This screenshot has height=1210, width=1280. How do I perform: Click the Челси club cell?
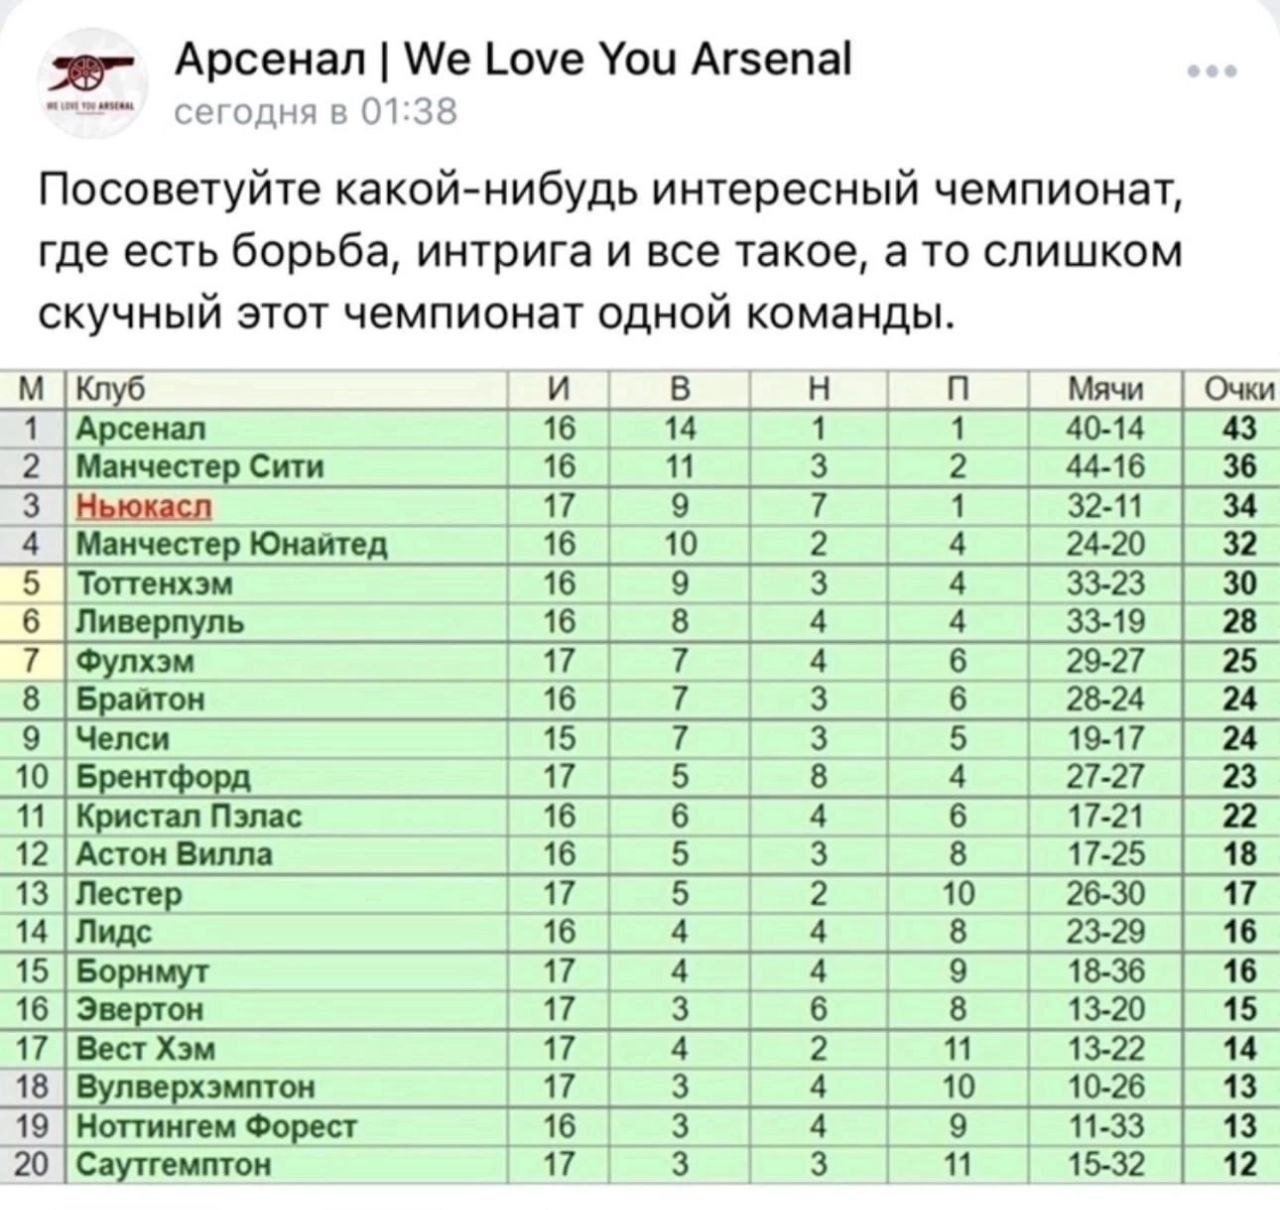(288, 738)
